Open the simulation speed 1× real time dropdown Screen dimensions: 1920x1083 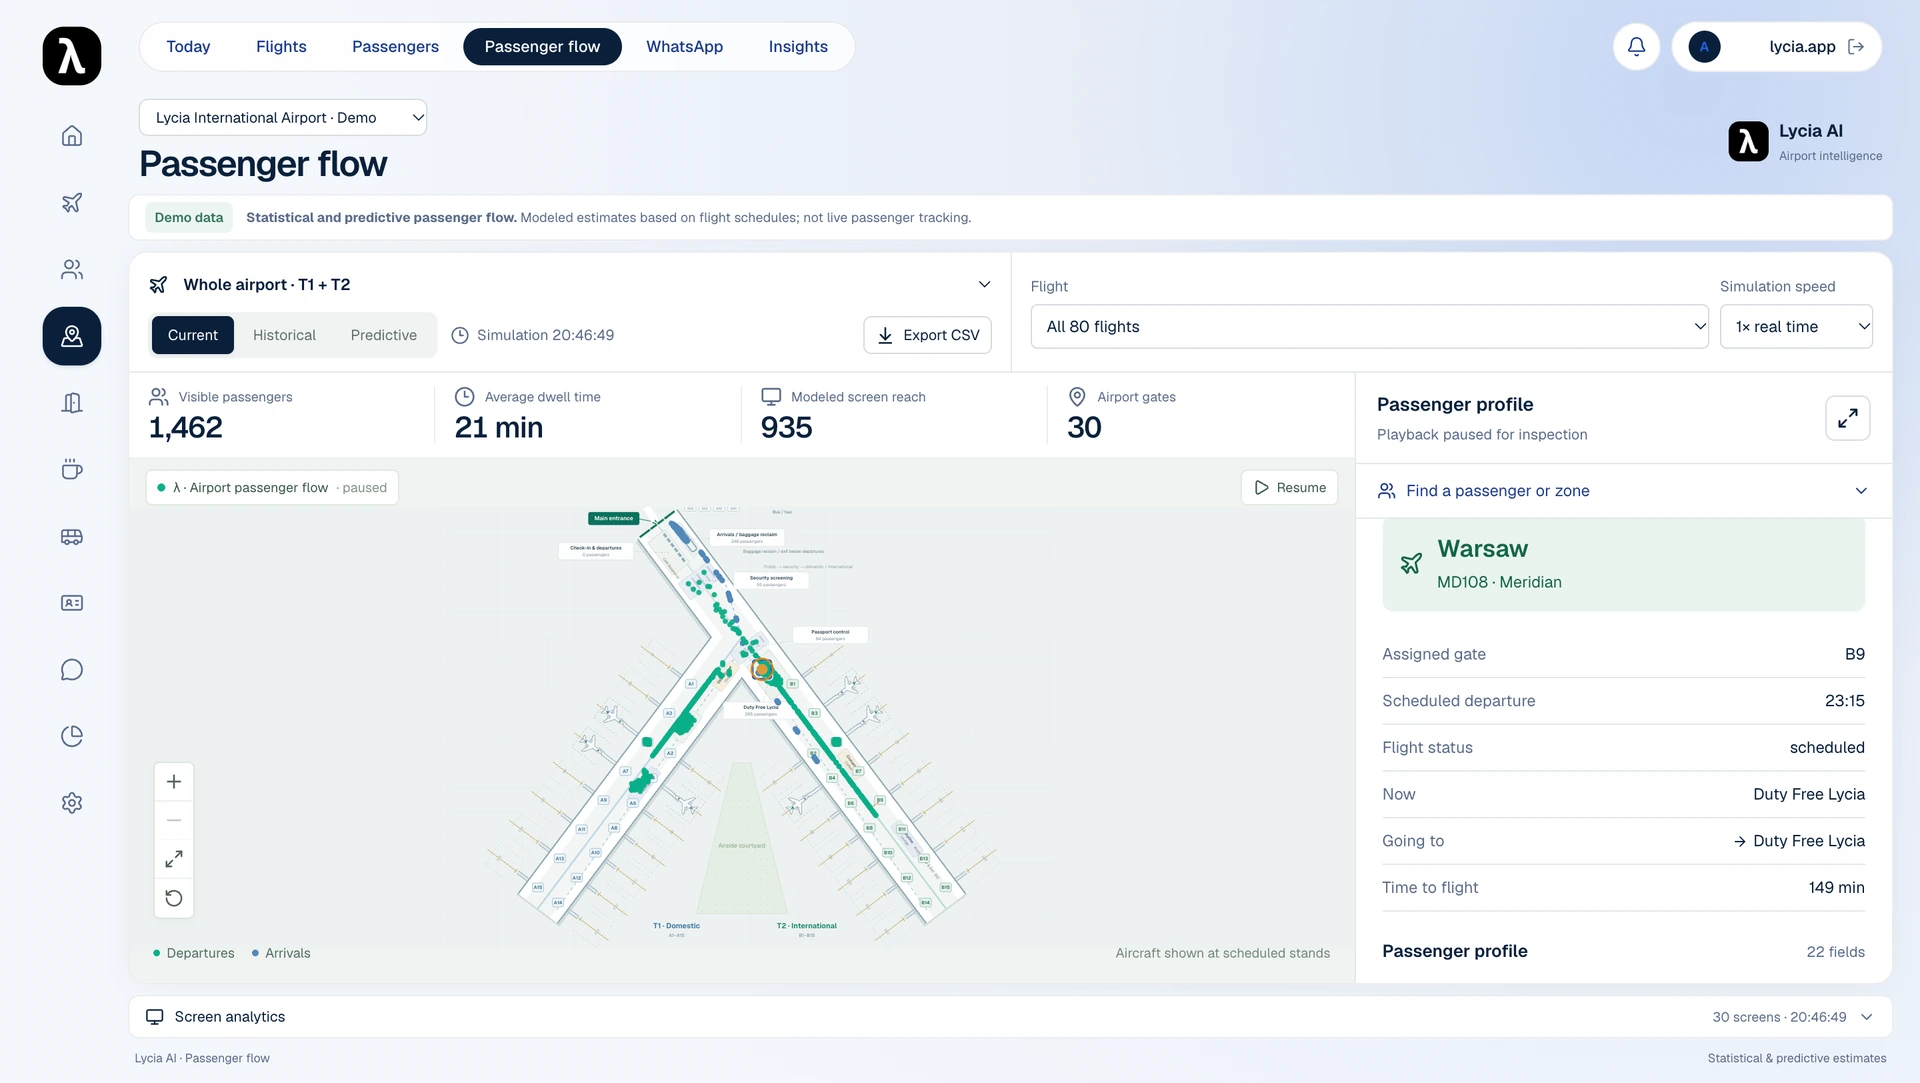[x=1796, y=327]
